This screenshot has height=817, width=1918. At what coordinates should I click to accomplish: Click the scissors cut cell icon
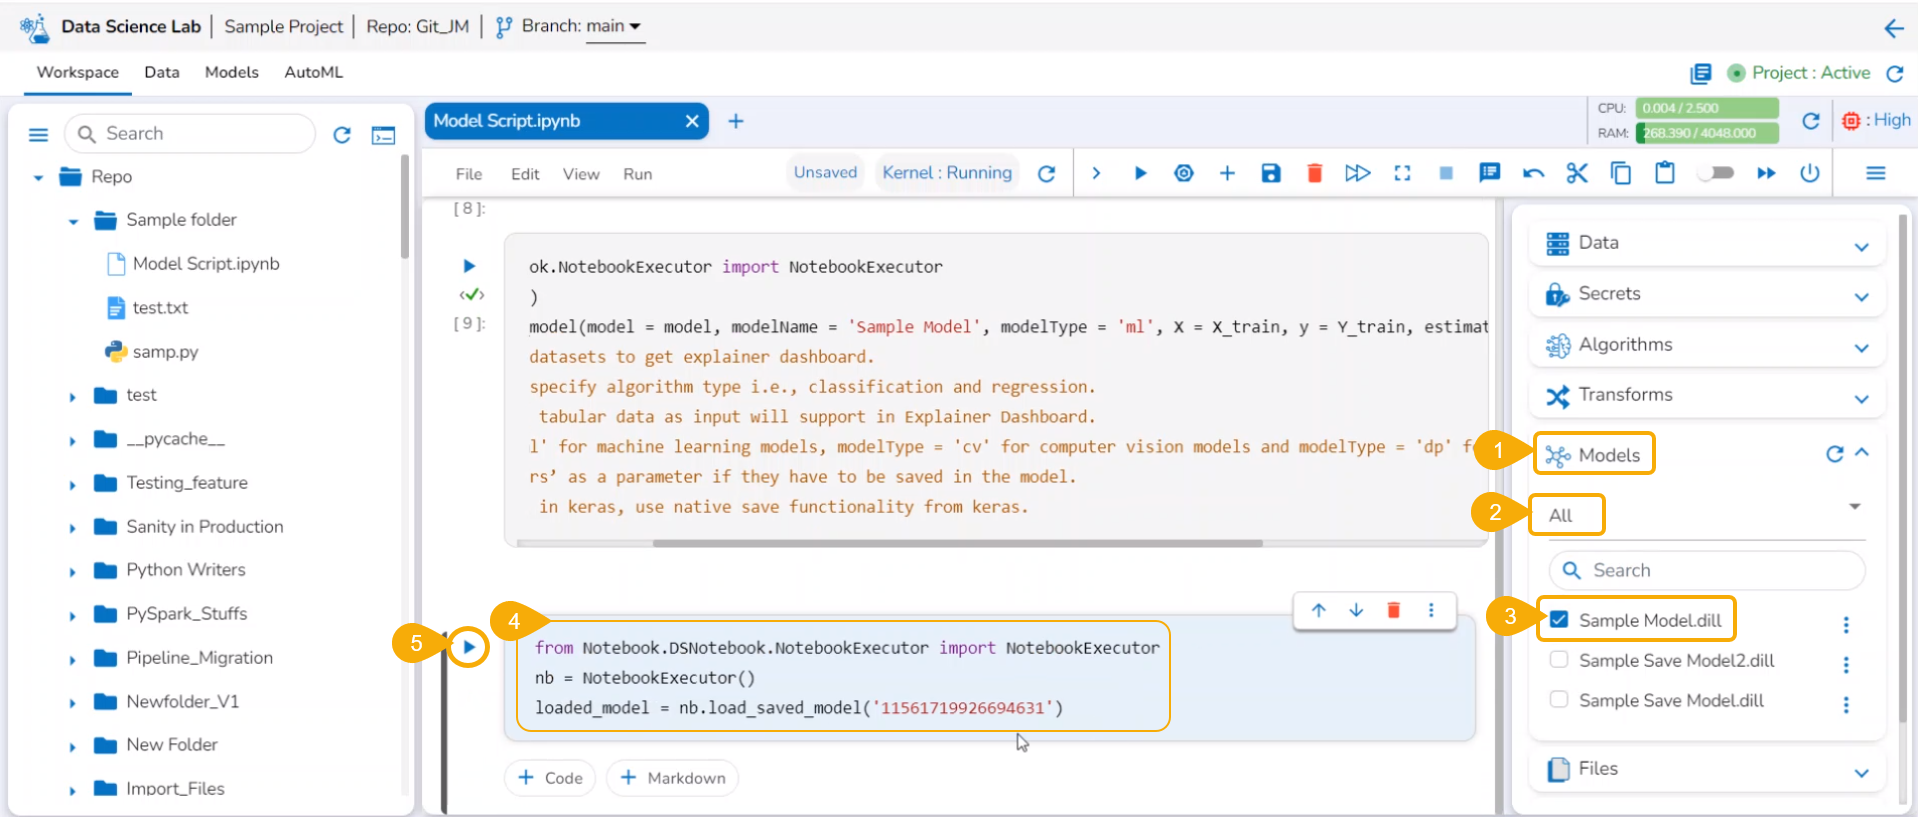1576,173
